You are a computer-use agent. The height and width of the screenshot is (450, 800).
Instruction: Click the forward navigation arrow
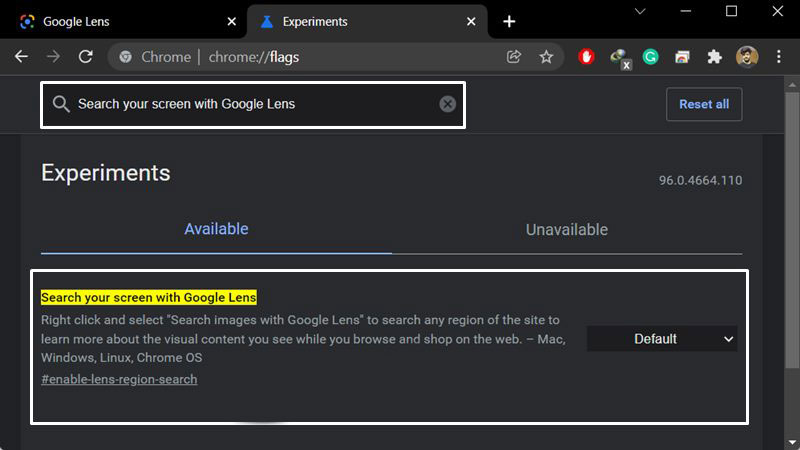(x=53, y=57)
